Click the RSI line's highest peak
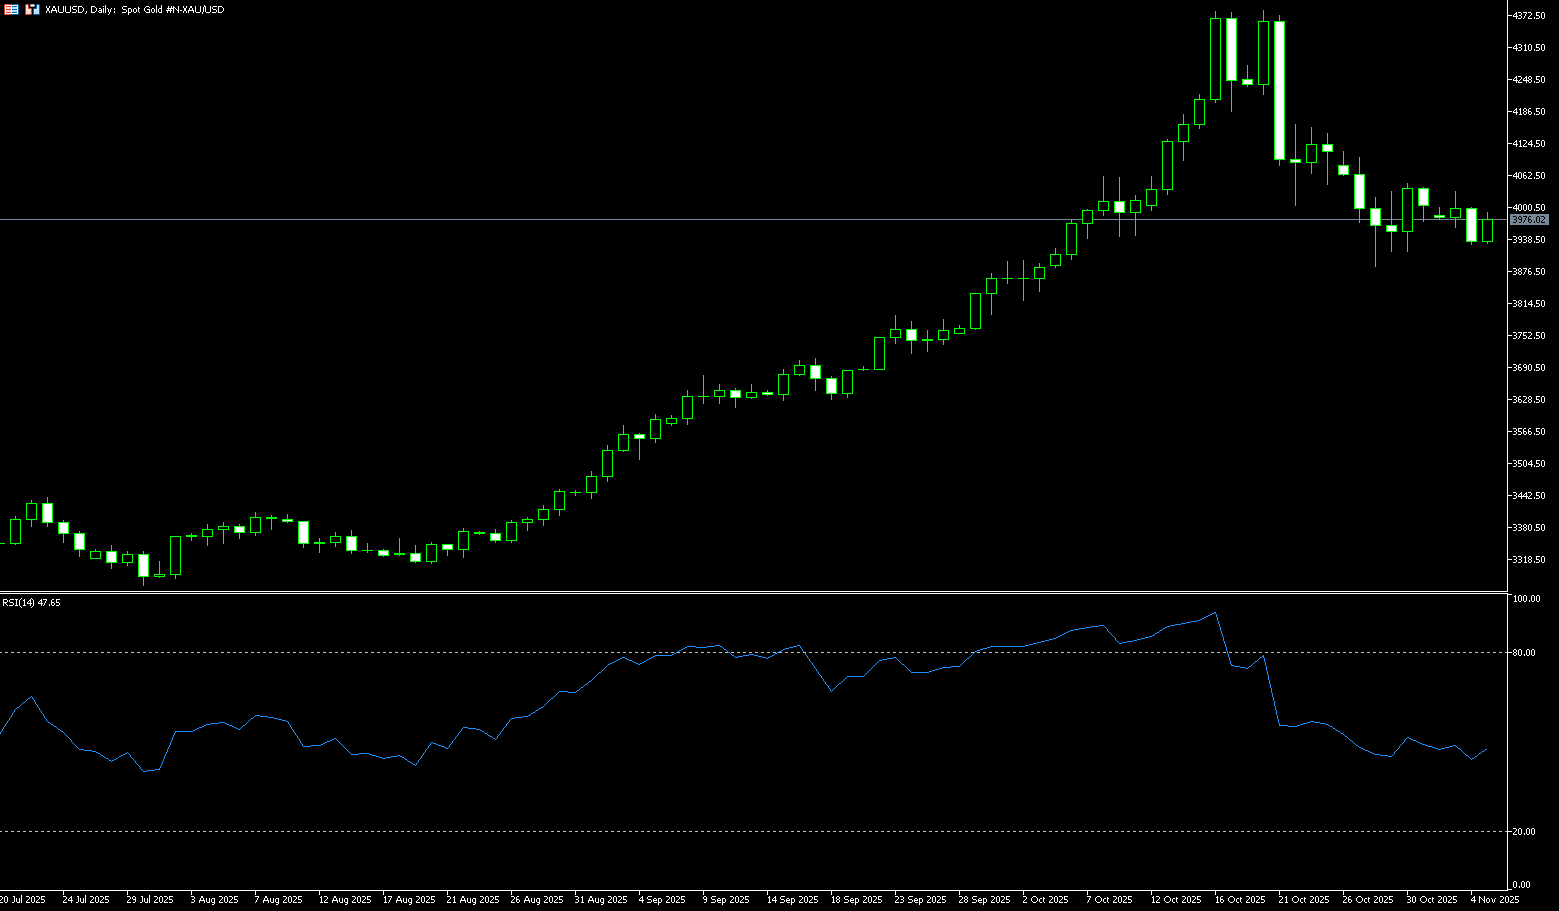This screenshot has width=1559, height=911. coord(1215,613)
